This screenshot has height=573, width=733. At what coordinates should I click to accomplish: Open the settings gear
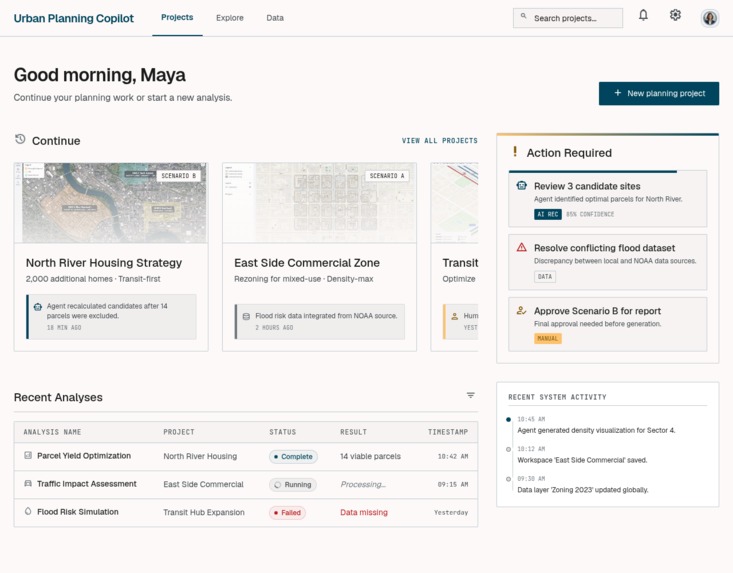tap(675, 15)
